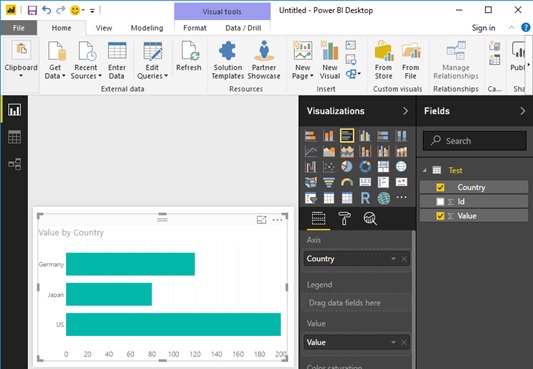
Task: Select the pie chart visualization
Action: click(x=347, y=167)
